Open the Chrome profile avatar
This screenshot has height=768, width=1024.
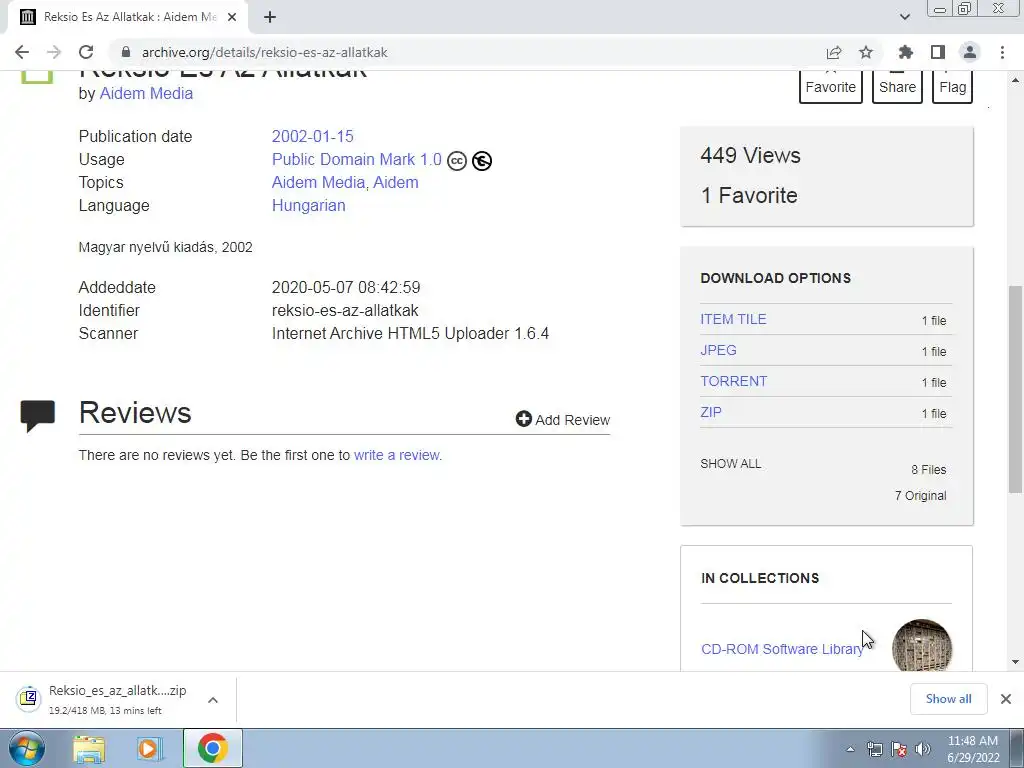tap(970, 52)
